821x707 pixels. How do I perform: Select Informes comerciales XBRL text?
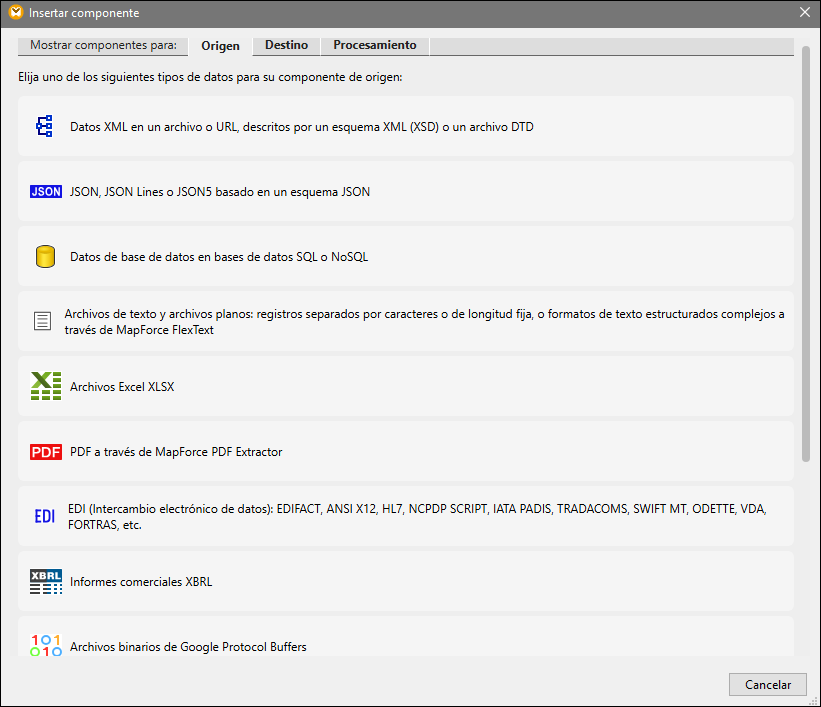[141, 582]
